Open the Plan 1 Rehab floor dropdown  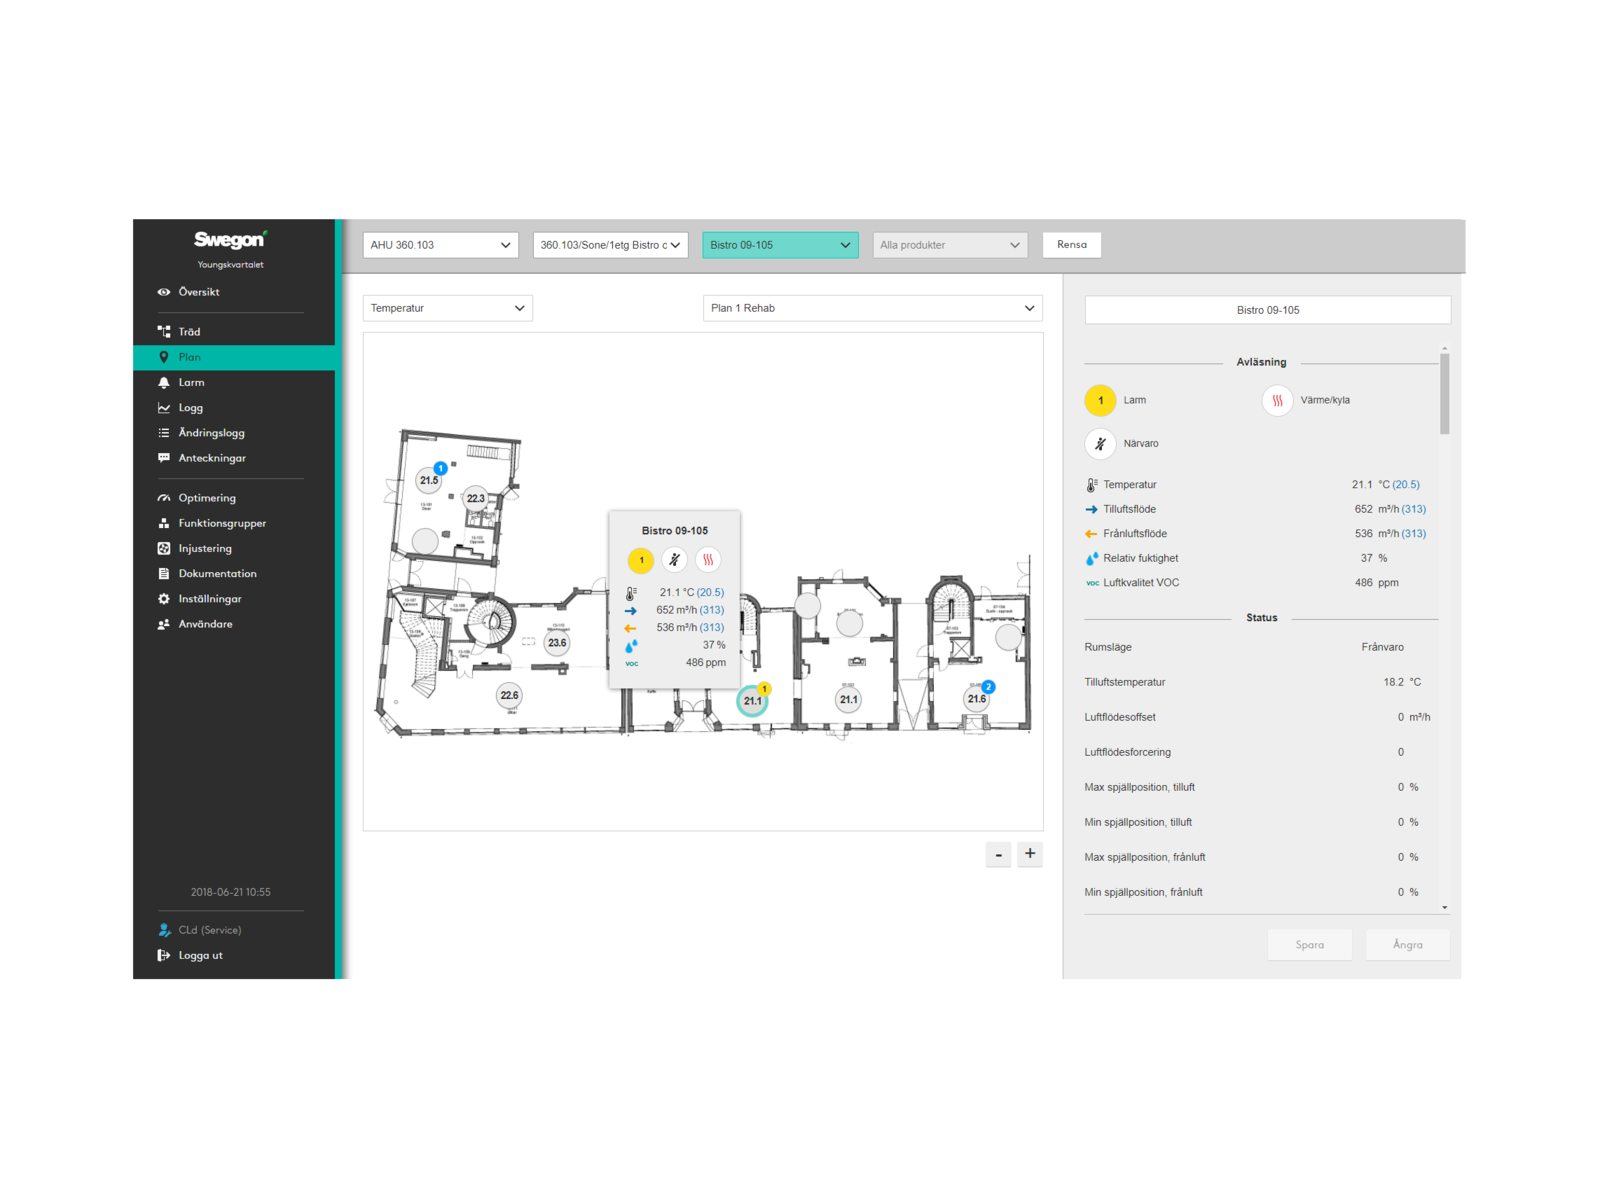click(x=872, y=308)
